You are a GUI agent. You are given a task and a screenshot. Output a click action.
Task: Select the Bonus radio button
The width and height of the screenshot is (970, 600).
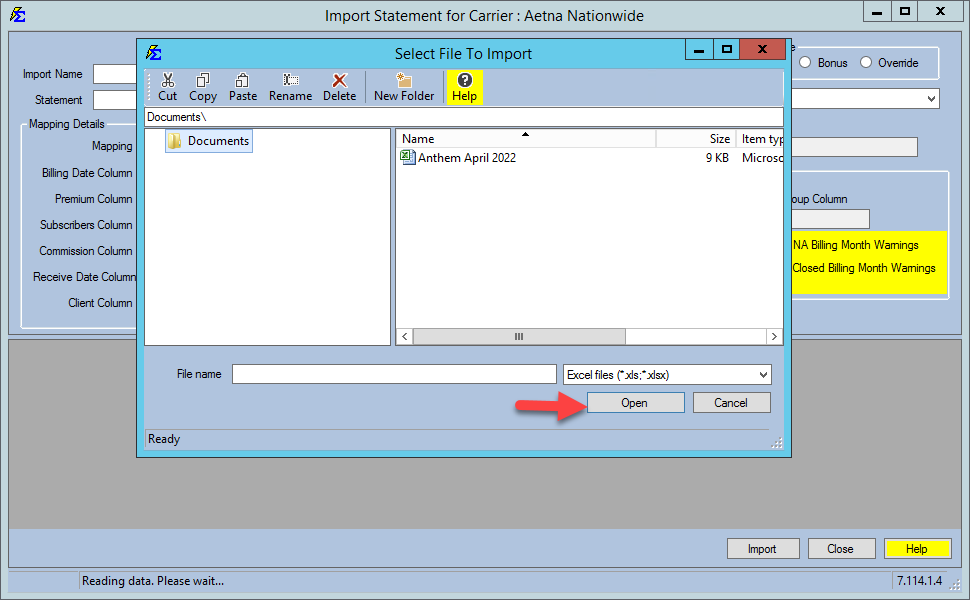(x=805, y=63)
